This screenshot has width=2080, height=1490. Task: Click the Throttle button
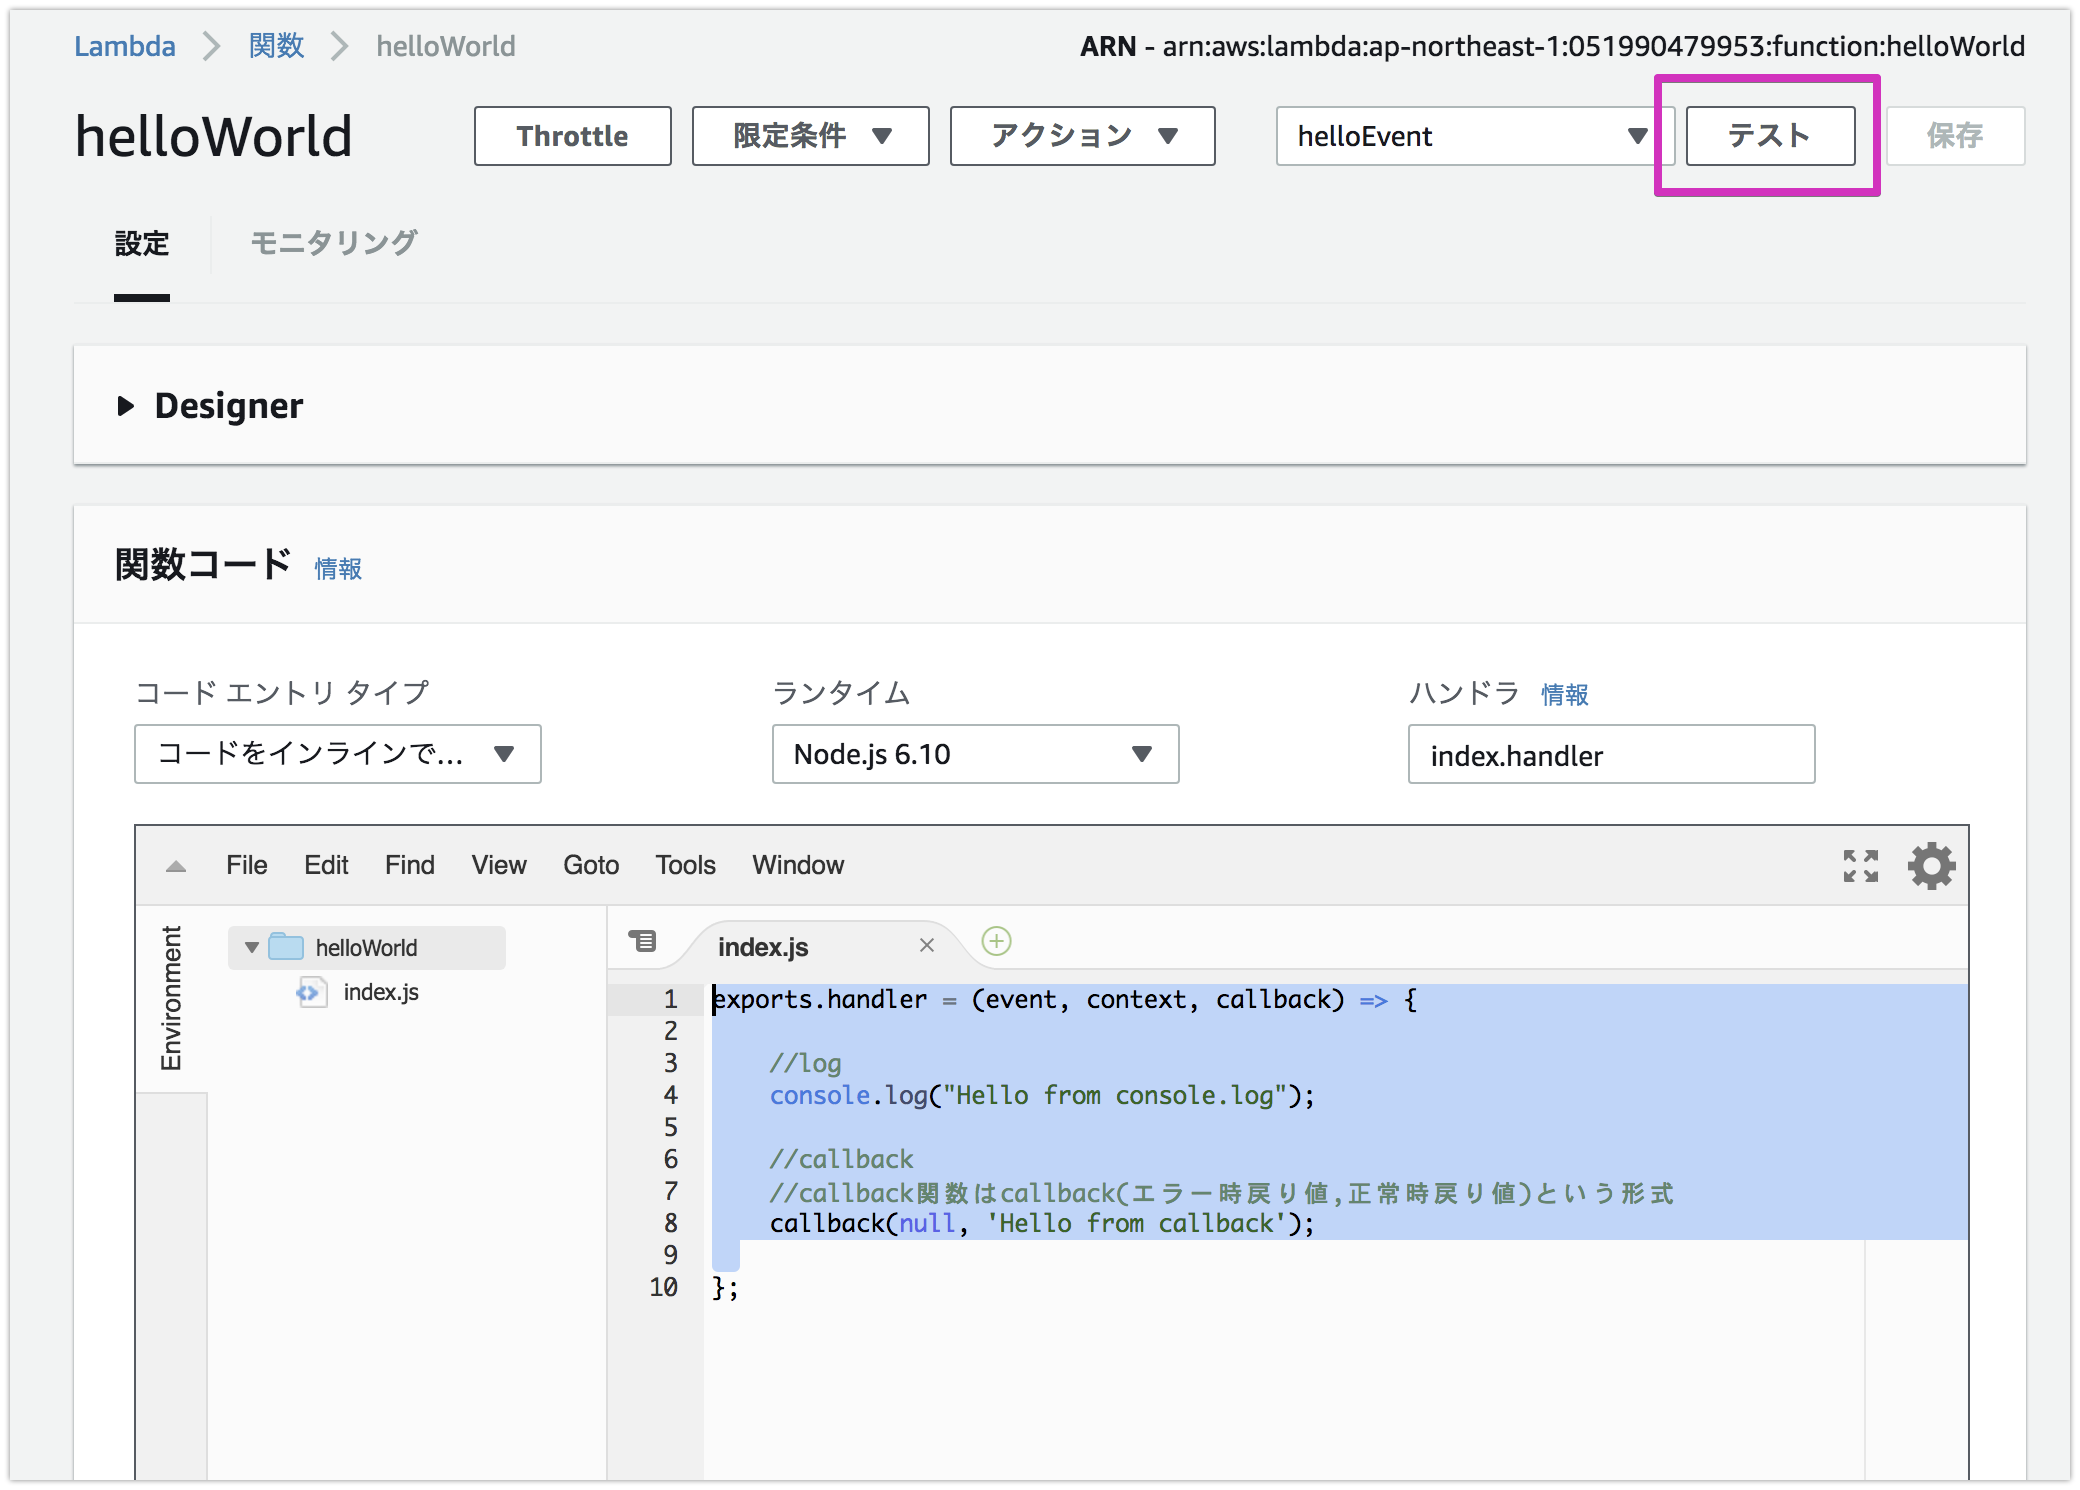tap(571, 136)
